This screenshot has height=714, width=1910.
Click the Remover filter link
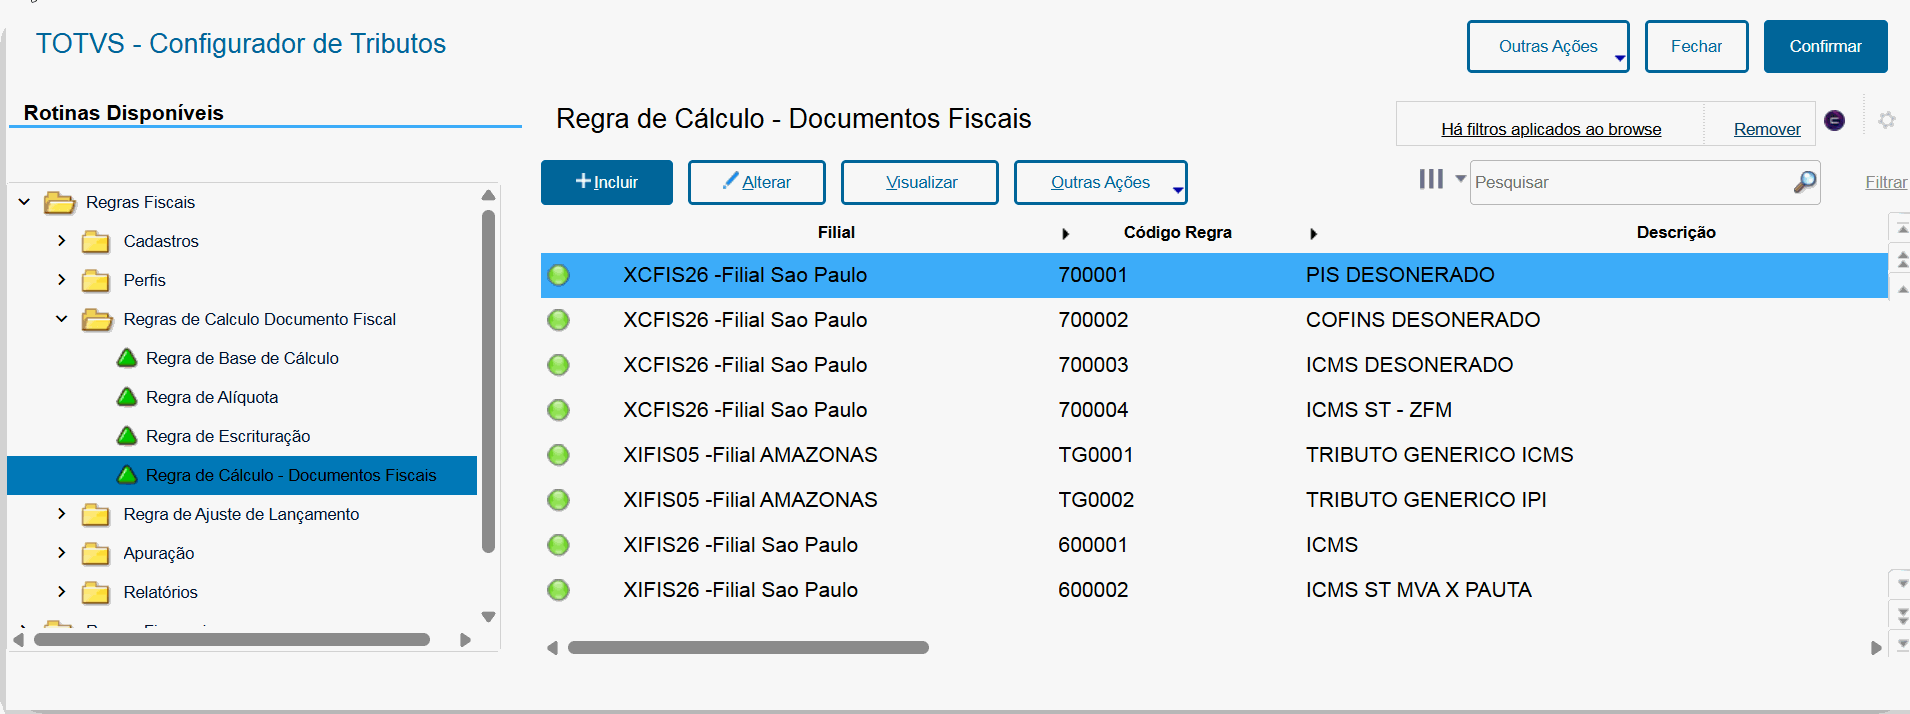click(1766, 129)
